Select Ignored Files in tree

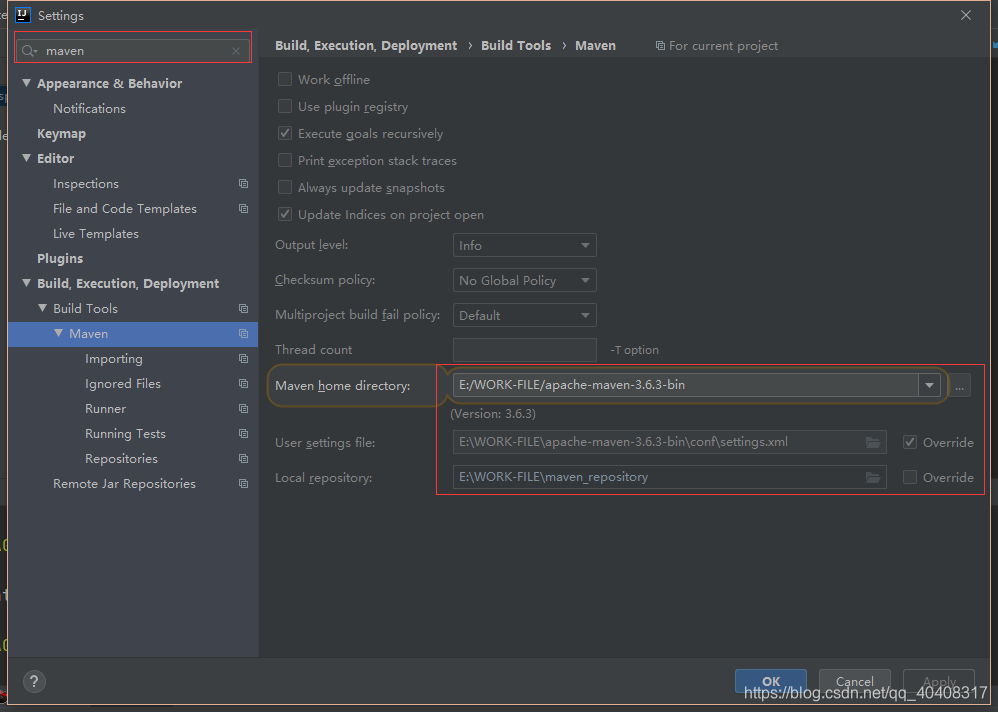pyautogui.click(x=123, y=384)
